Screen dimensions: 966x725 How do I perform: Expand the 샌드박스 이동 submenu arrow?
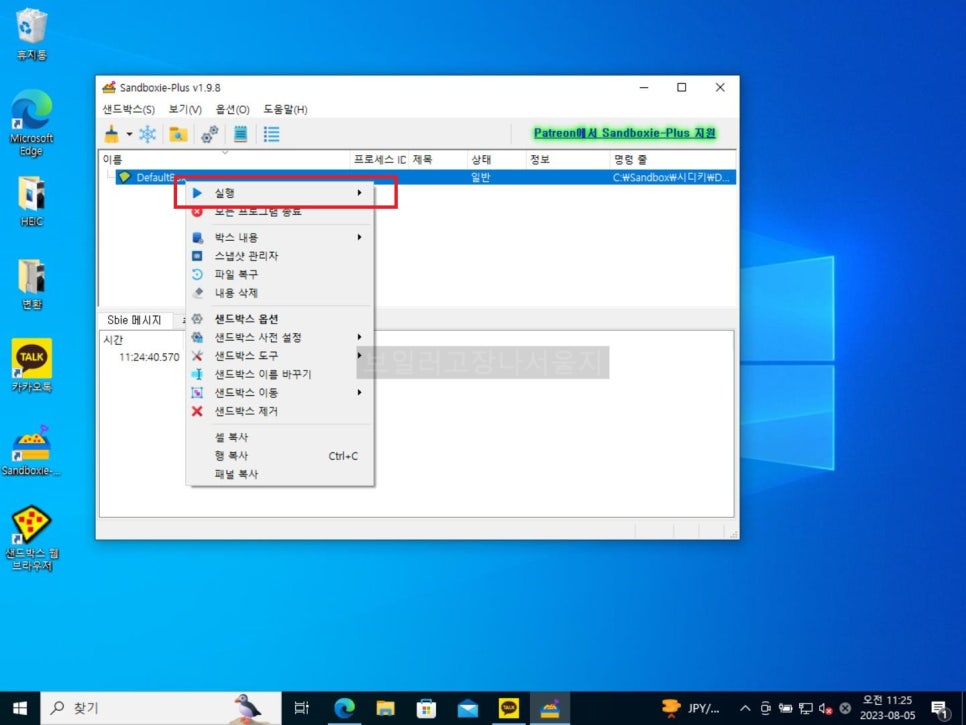click(359, 392)
